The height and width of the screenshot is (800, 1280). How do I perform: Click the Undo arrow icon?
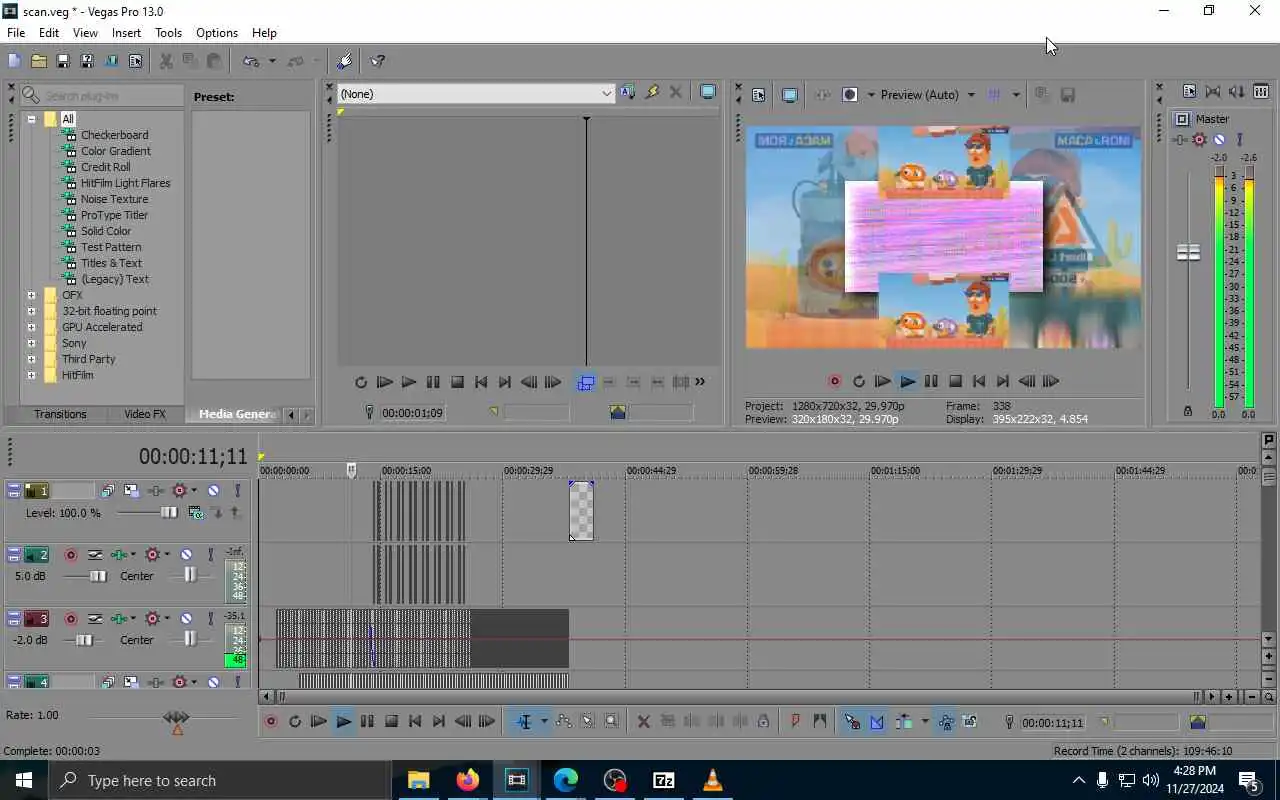click(251, 61)
